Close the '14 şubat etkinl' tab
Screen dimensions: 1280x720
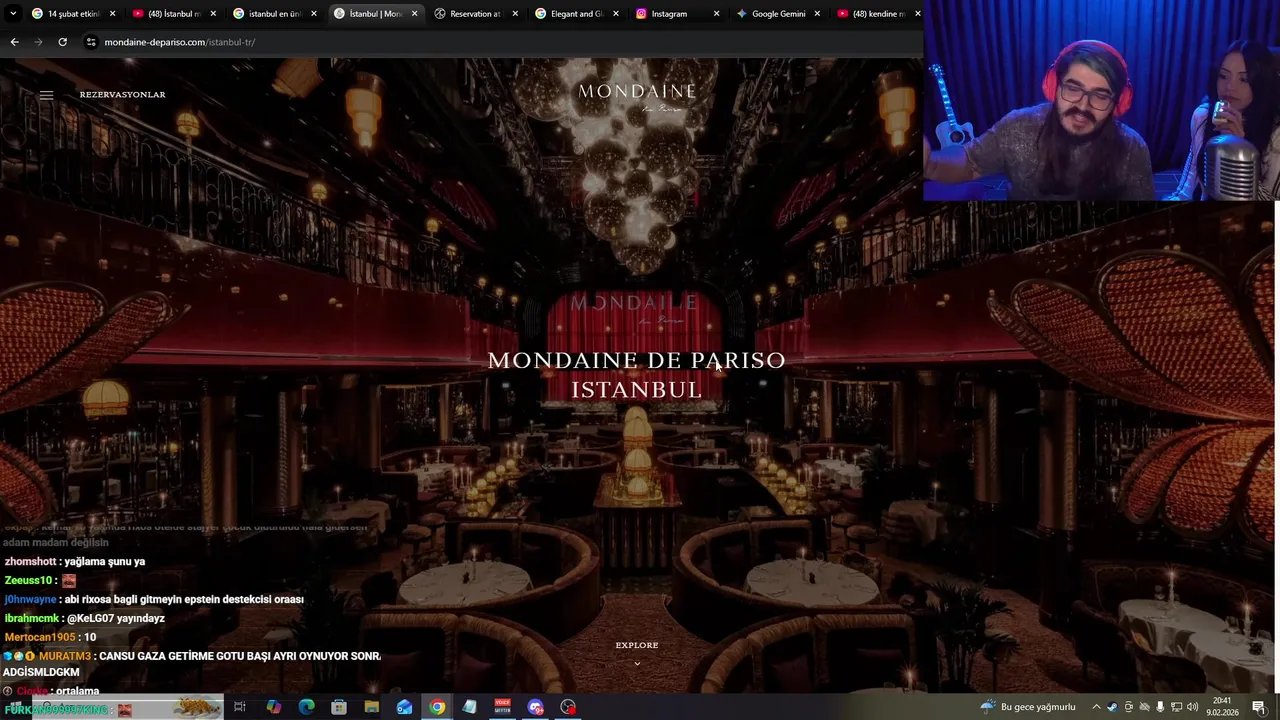pyautogui.click(x=112, y=14)
